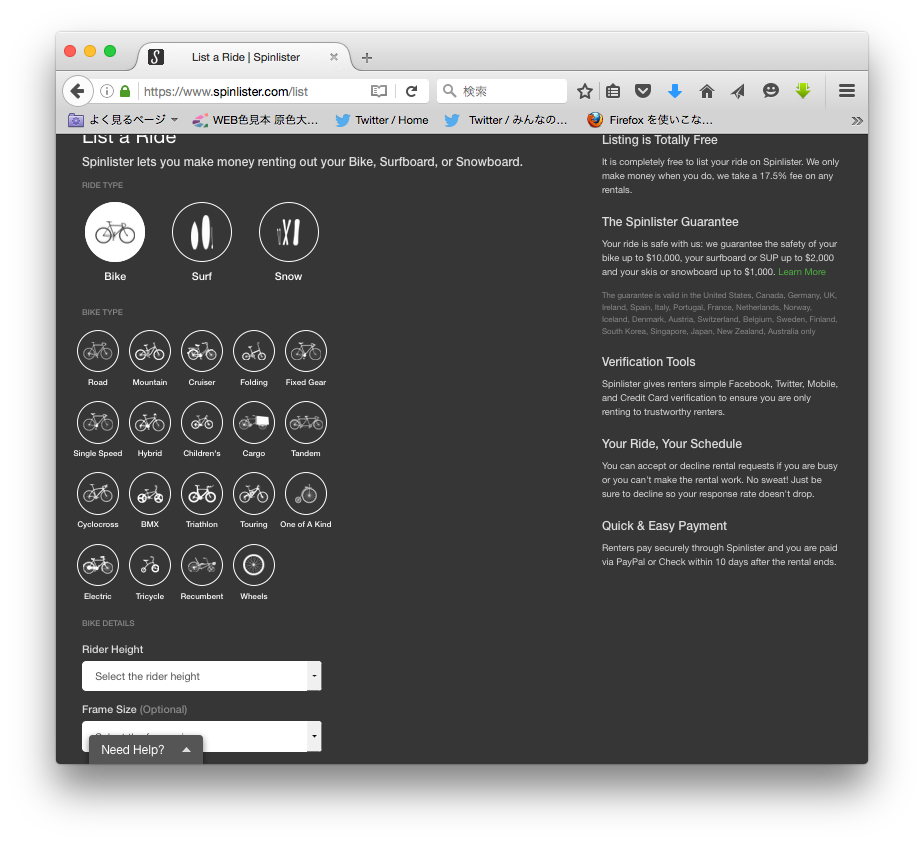Choose Cargo bike type
The height and width of the screenshot is (844, 924).
254,423
